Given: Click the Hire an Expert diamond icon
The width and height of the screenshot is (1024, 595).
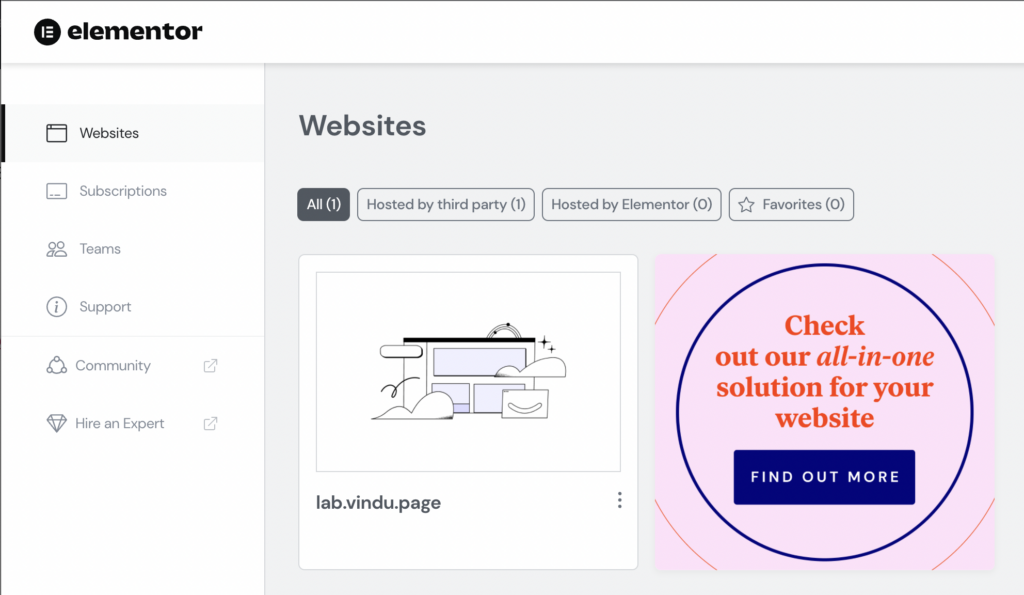Looking at the screenshot, I should 56,423.
